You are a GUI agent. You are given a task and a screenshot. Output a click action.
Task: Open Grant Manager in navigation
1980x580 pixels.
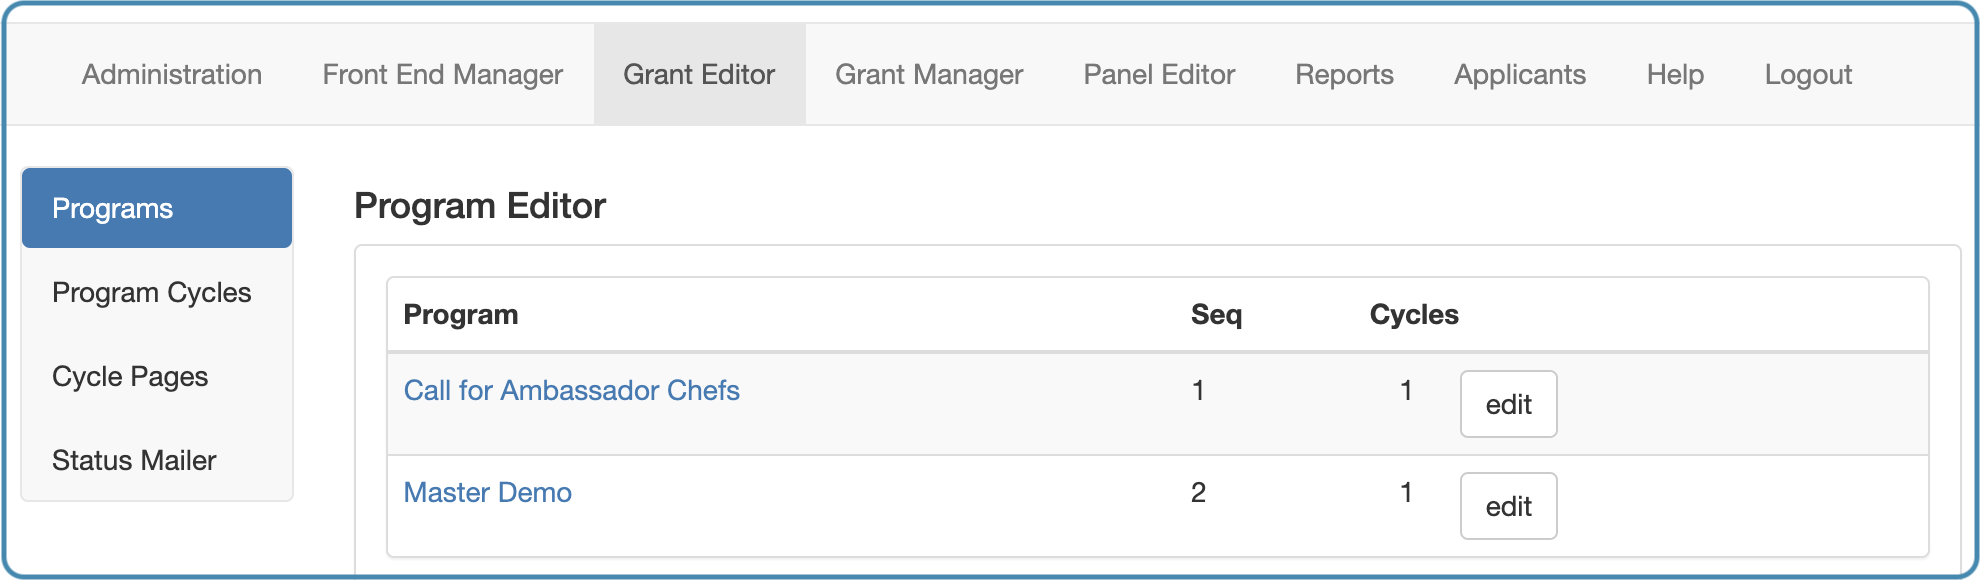tap(929, 75)
